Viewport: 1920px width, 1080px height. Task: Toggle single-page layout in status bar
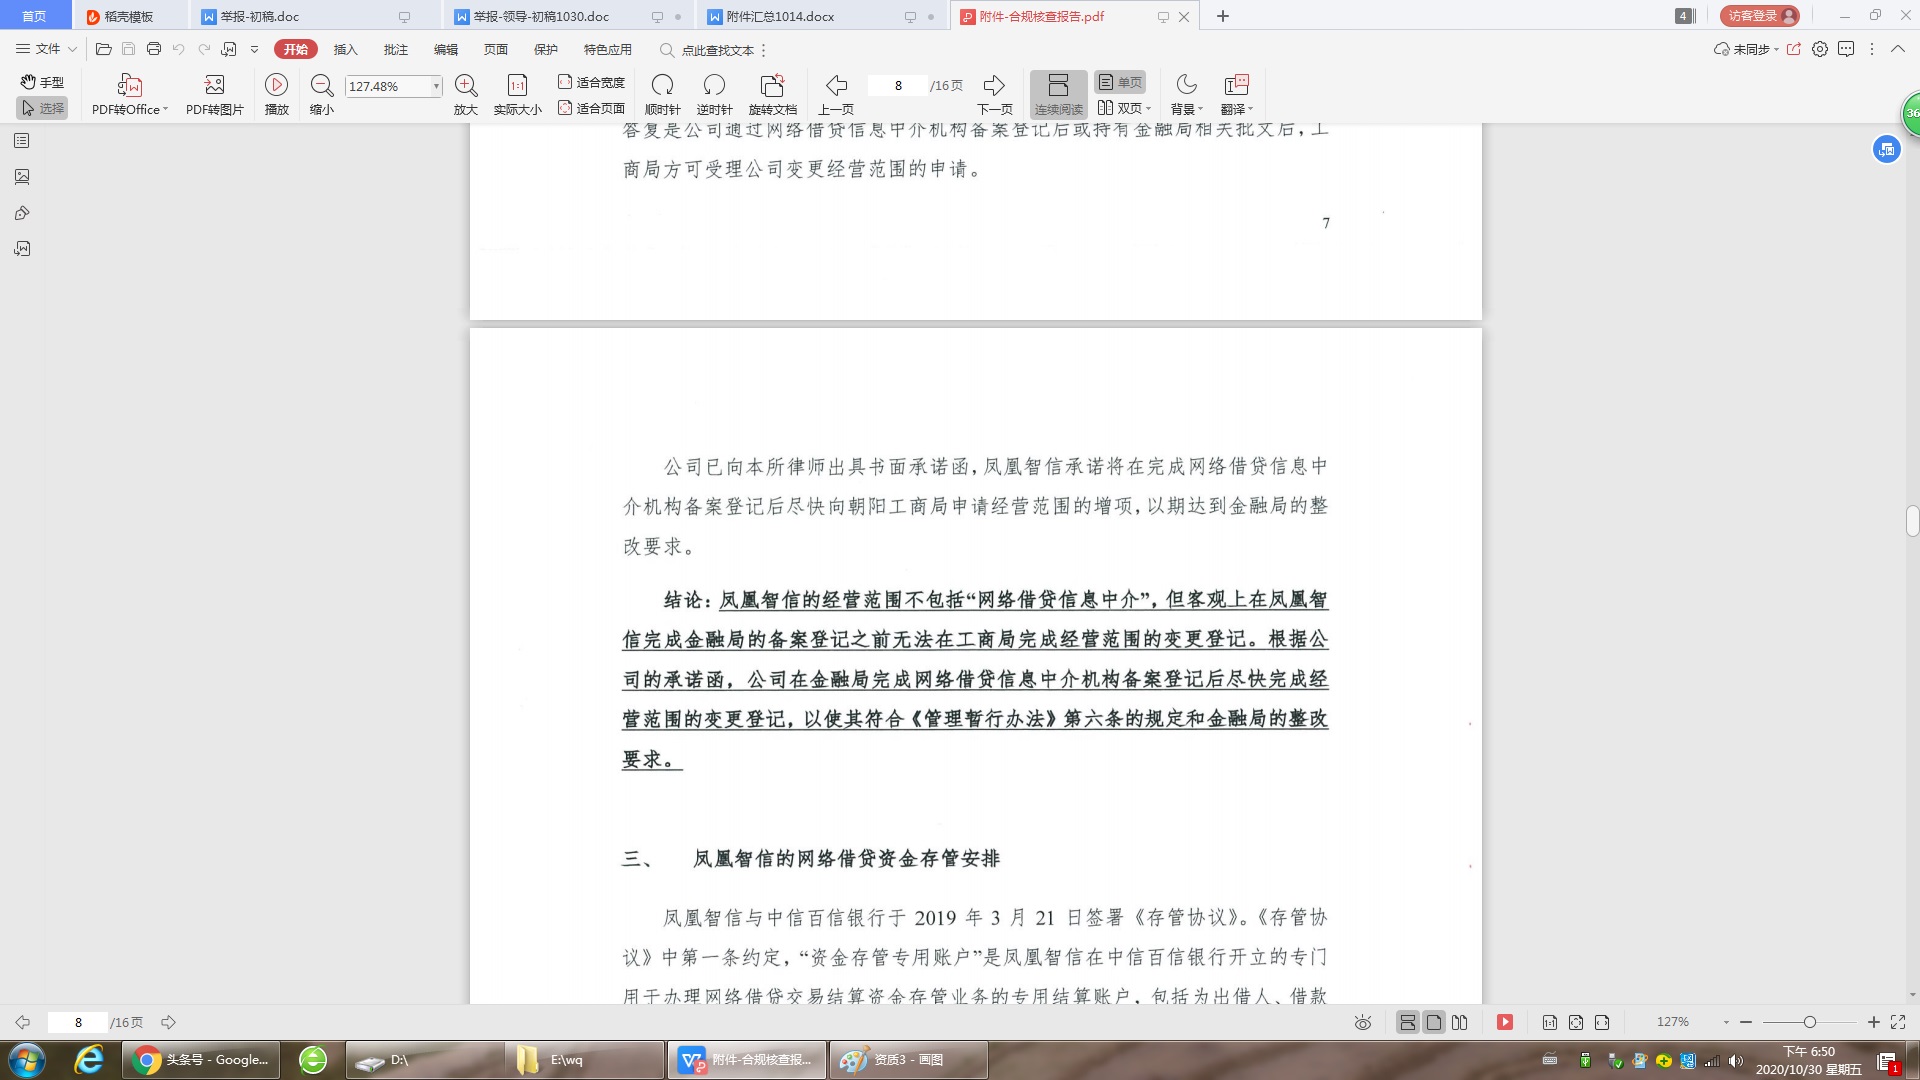pos(1434,1022)
